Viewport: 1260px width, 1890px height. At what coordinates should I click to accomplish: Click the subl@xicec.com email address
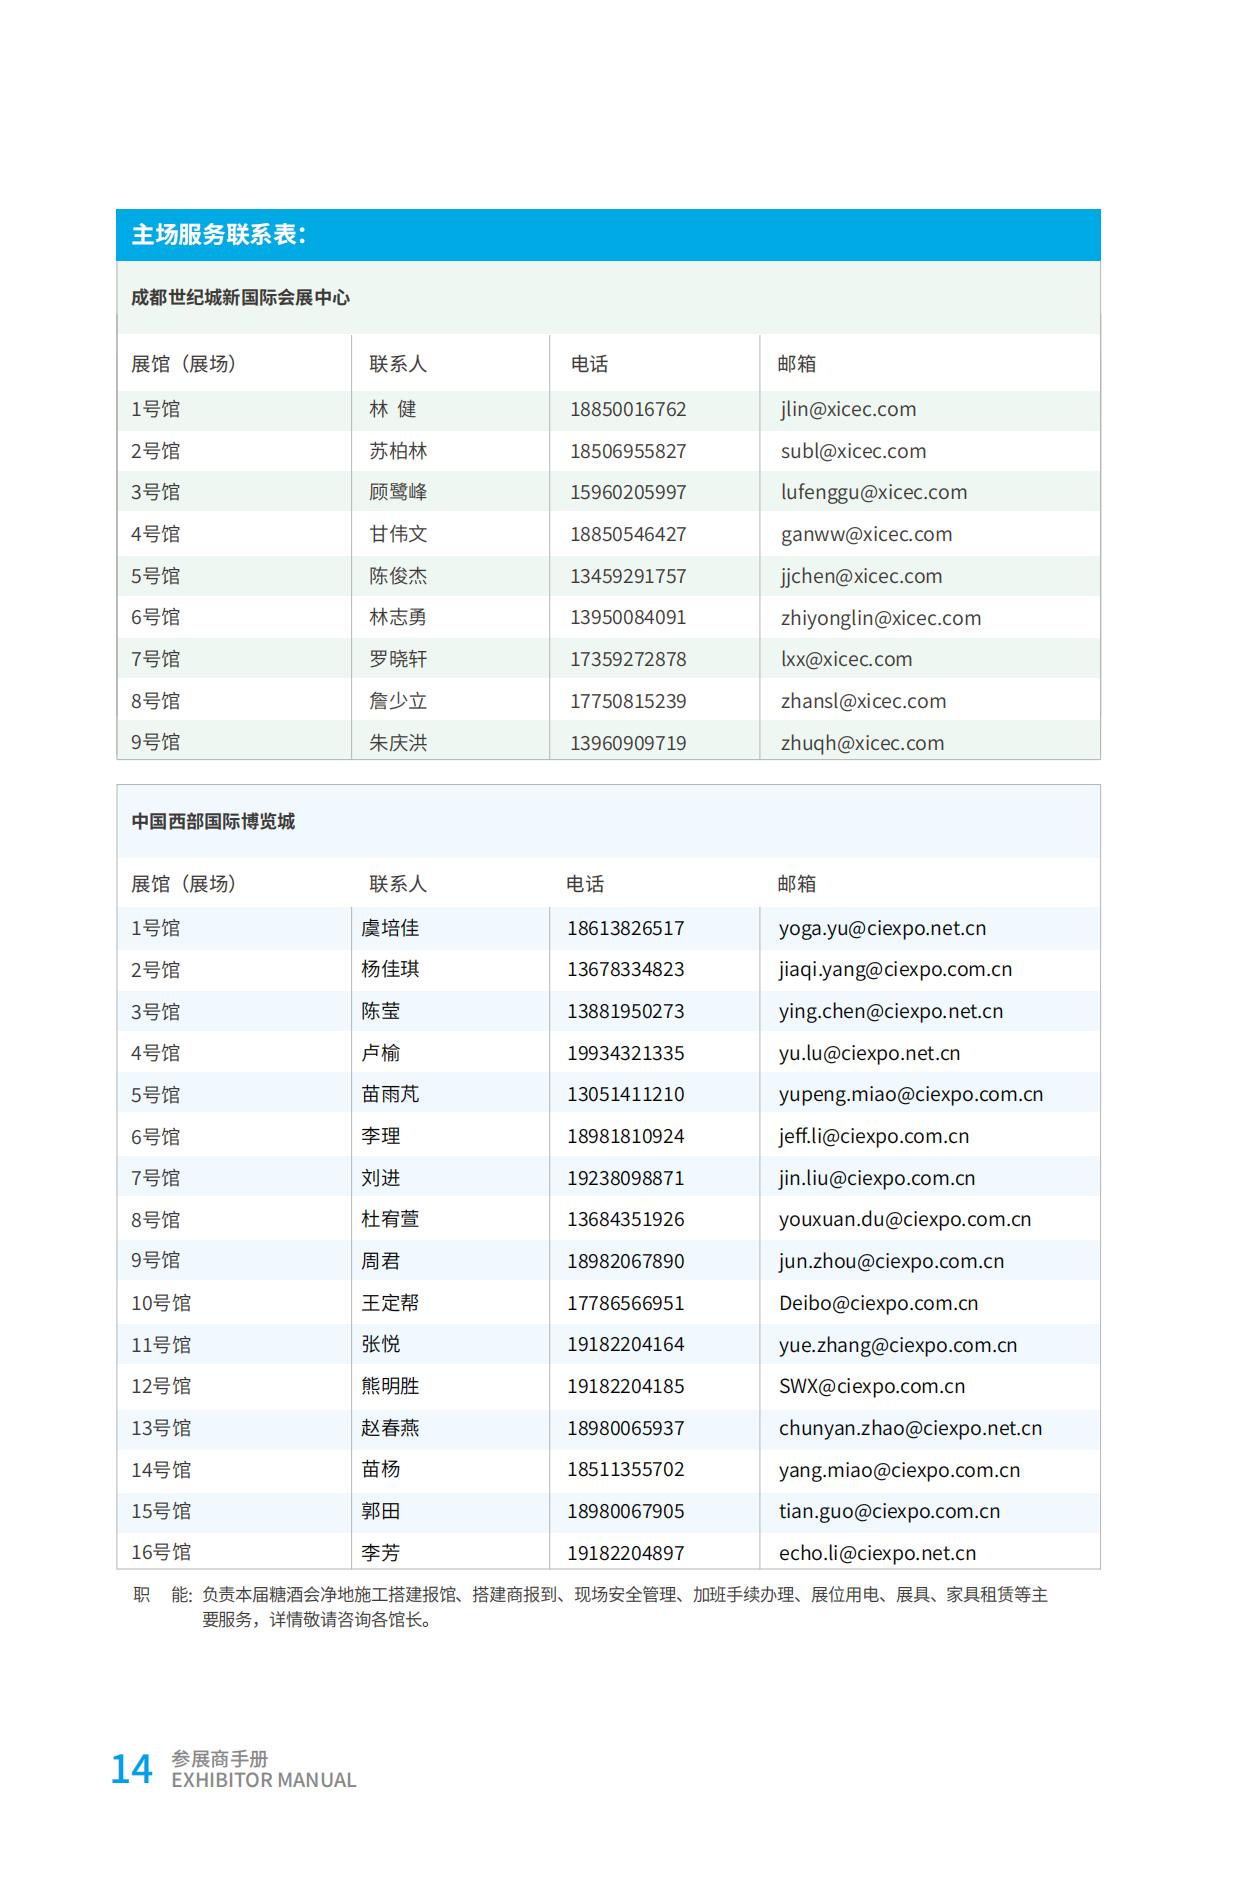853,451
